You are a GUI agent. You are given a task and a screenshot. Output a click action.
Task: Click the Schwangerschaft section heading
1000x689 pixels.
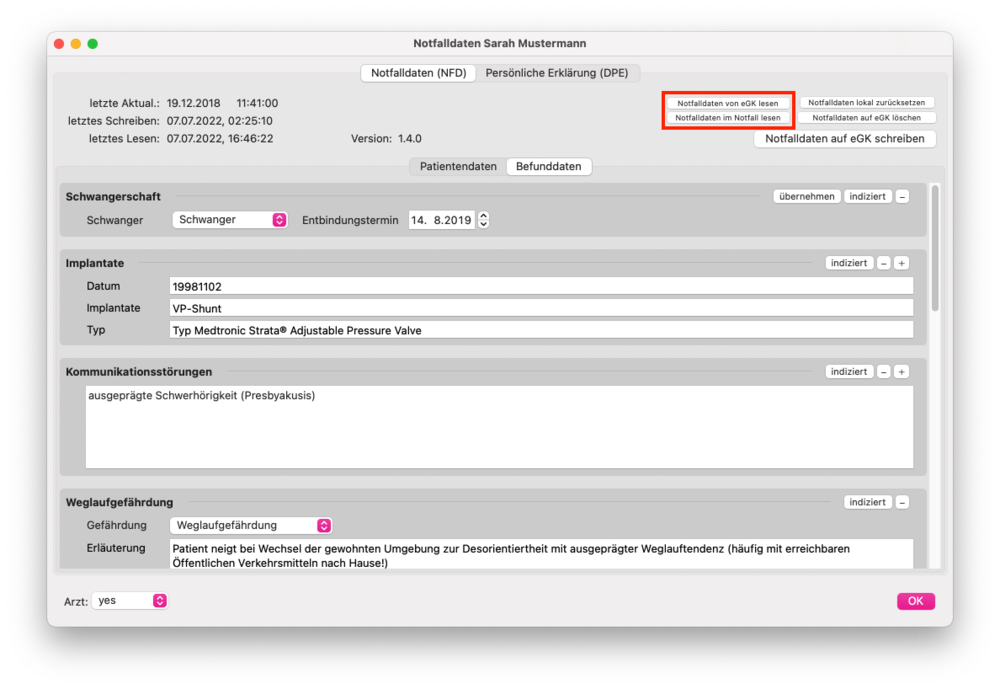[113, 196]
